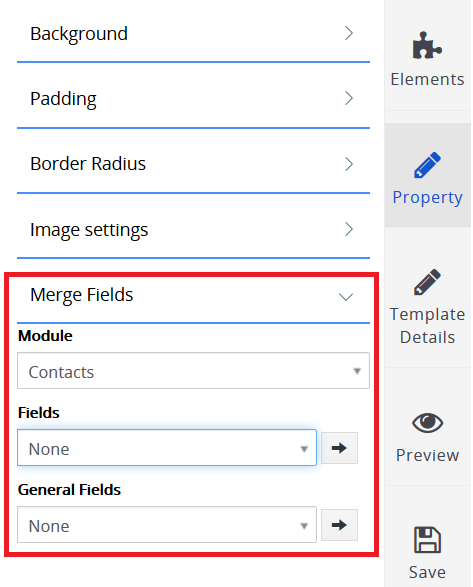Open the General Fields dropdown

coord(167,524)
